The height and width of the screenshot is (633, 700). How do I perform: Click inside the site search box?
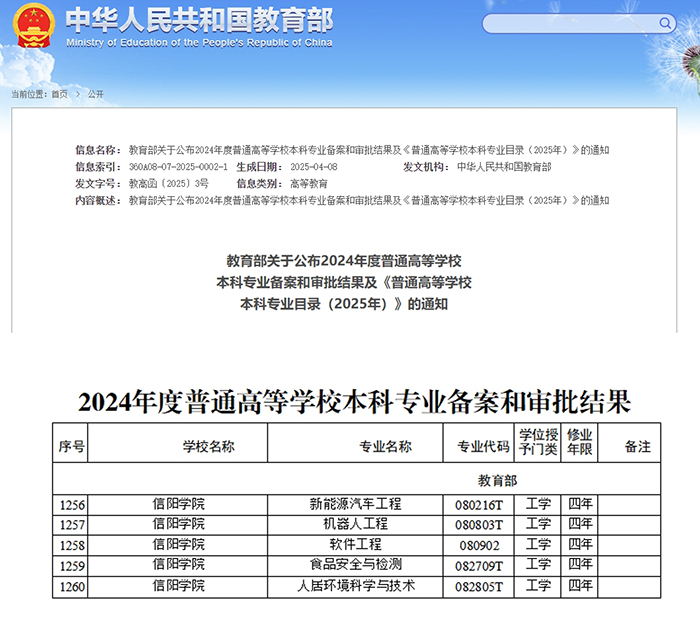pos(570,23)
